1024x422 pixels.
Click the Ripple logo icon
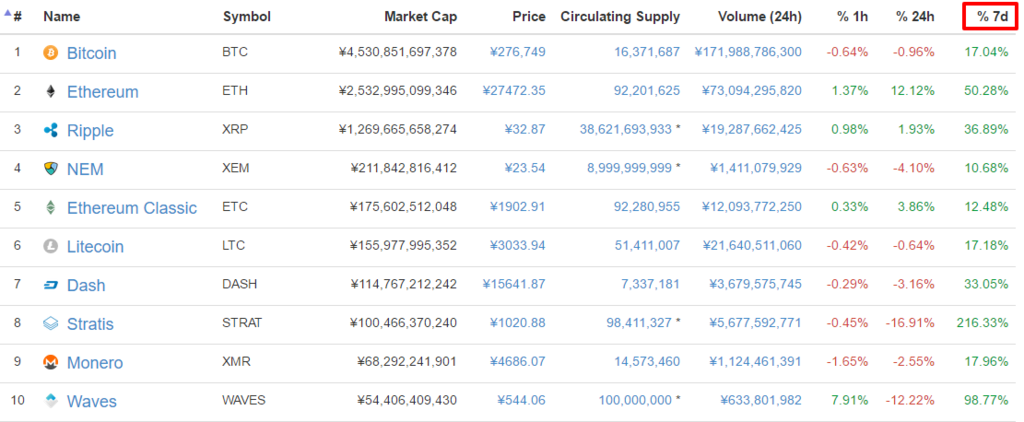pos(50,131)
